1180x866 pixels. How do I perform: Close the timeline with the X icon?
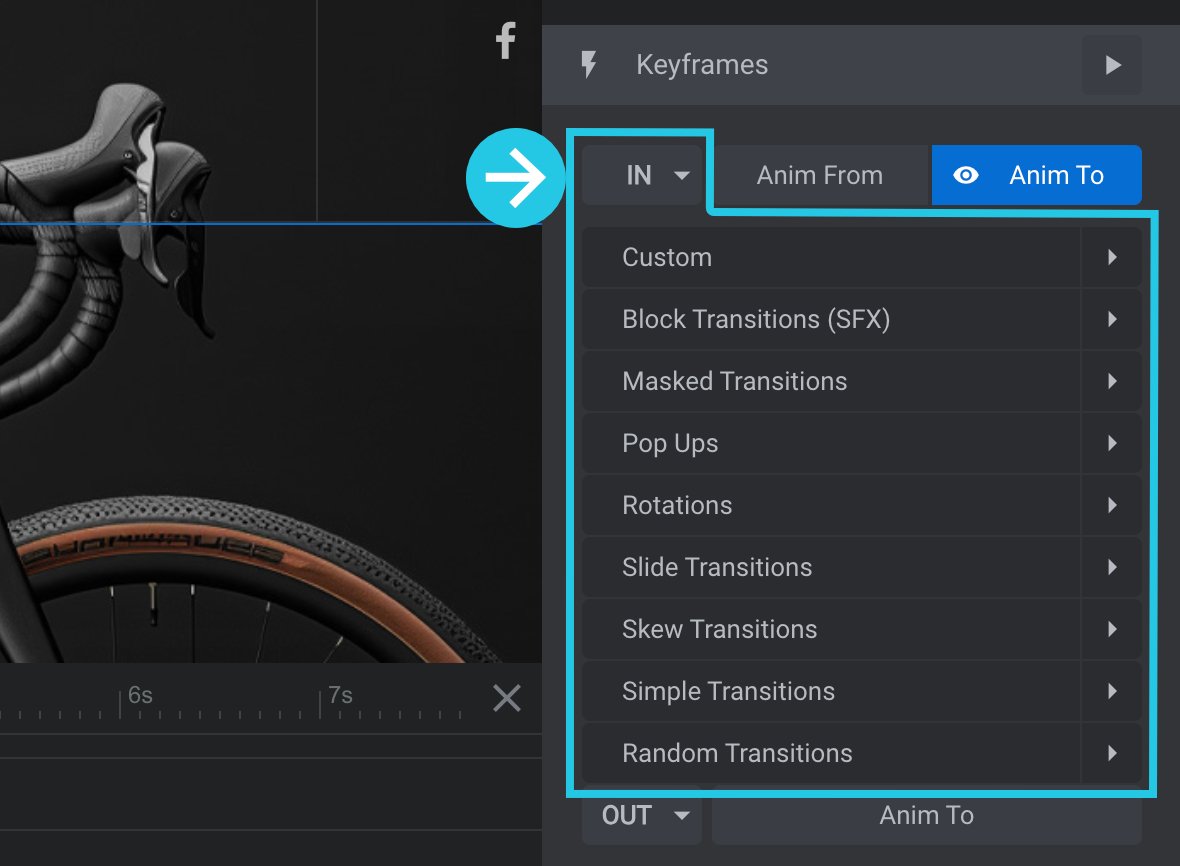(506, 698)
